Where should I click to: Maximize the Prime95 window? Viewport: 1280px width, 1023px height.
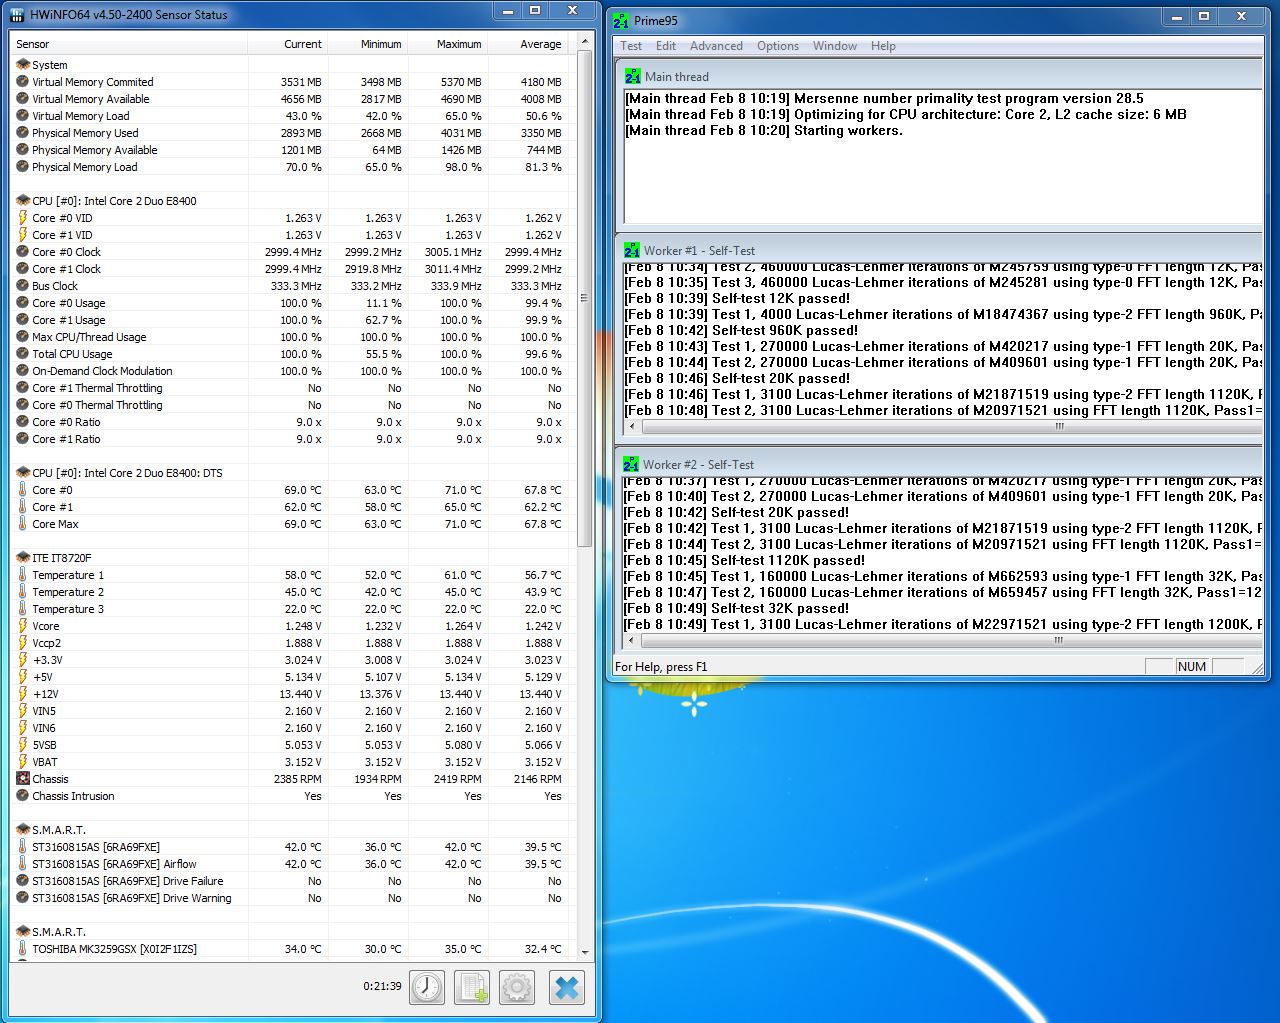point(1204,16)
